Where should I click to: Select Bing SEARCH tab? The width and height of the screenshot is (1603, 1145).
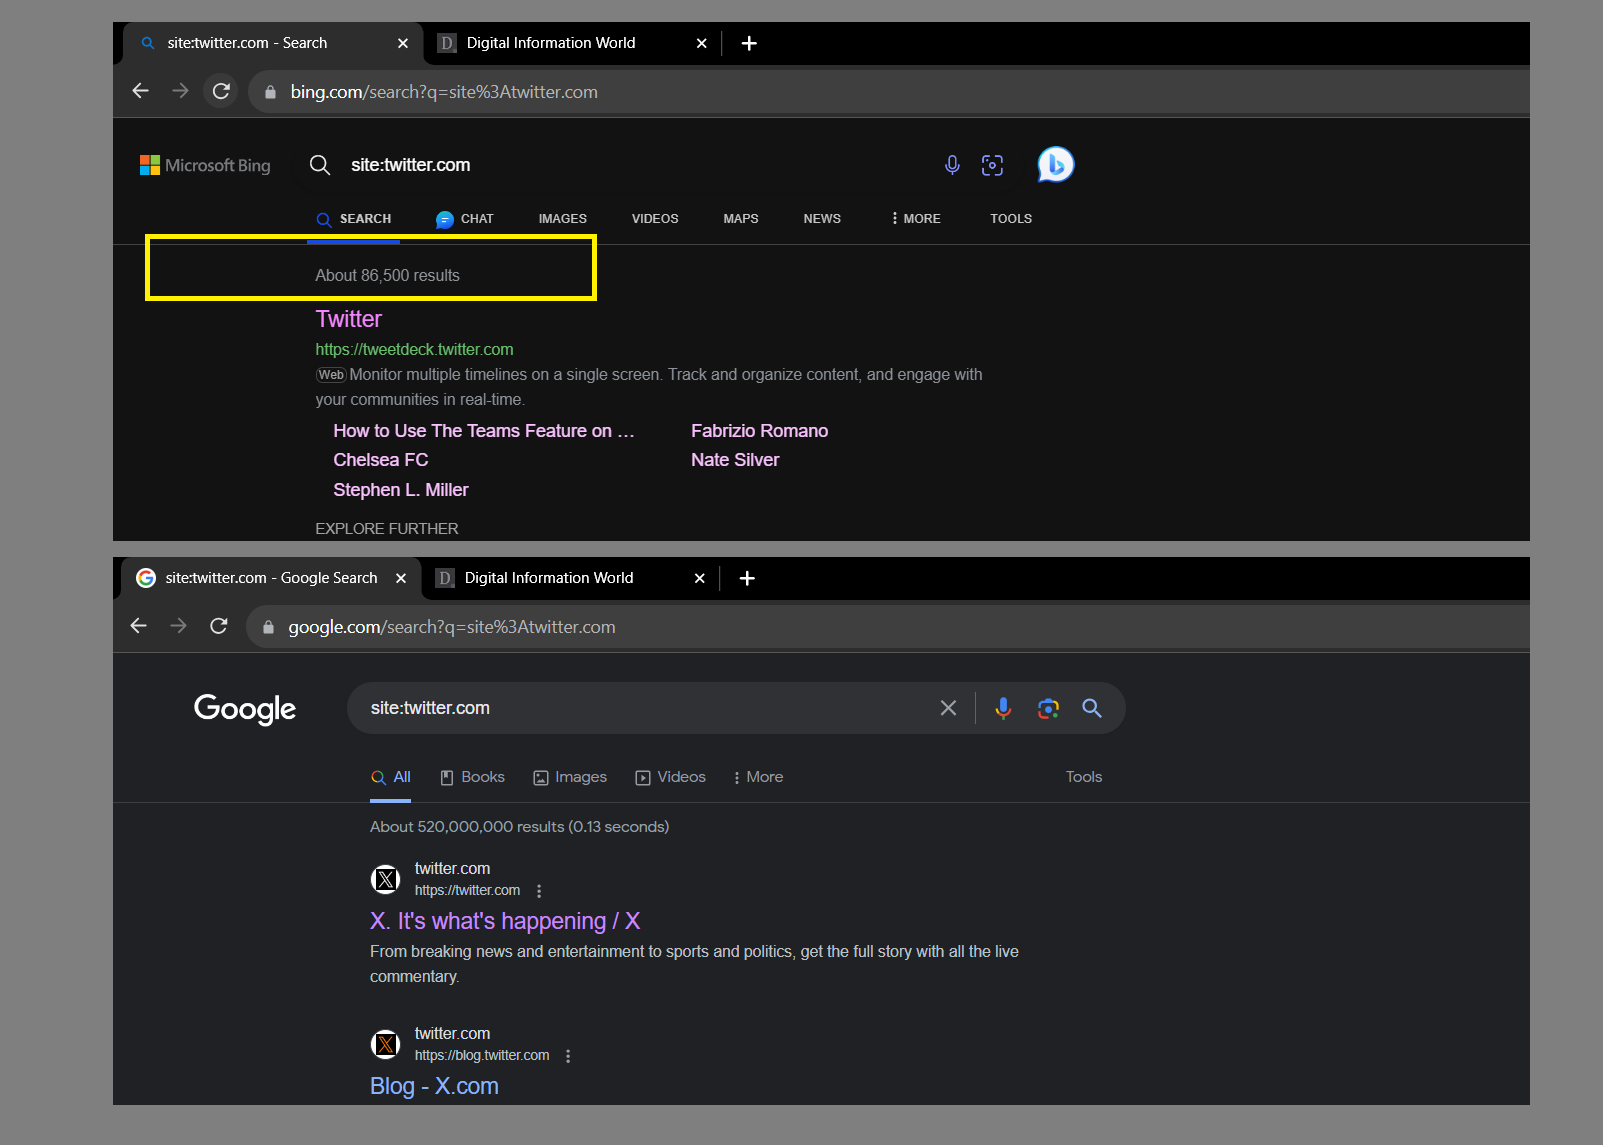click(354, 219)
